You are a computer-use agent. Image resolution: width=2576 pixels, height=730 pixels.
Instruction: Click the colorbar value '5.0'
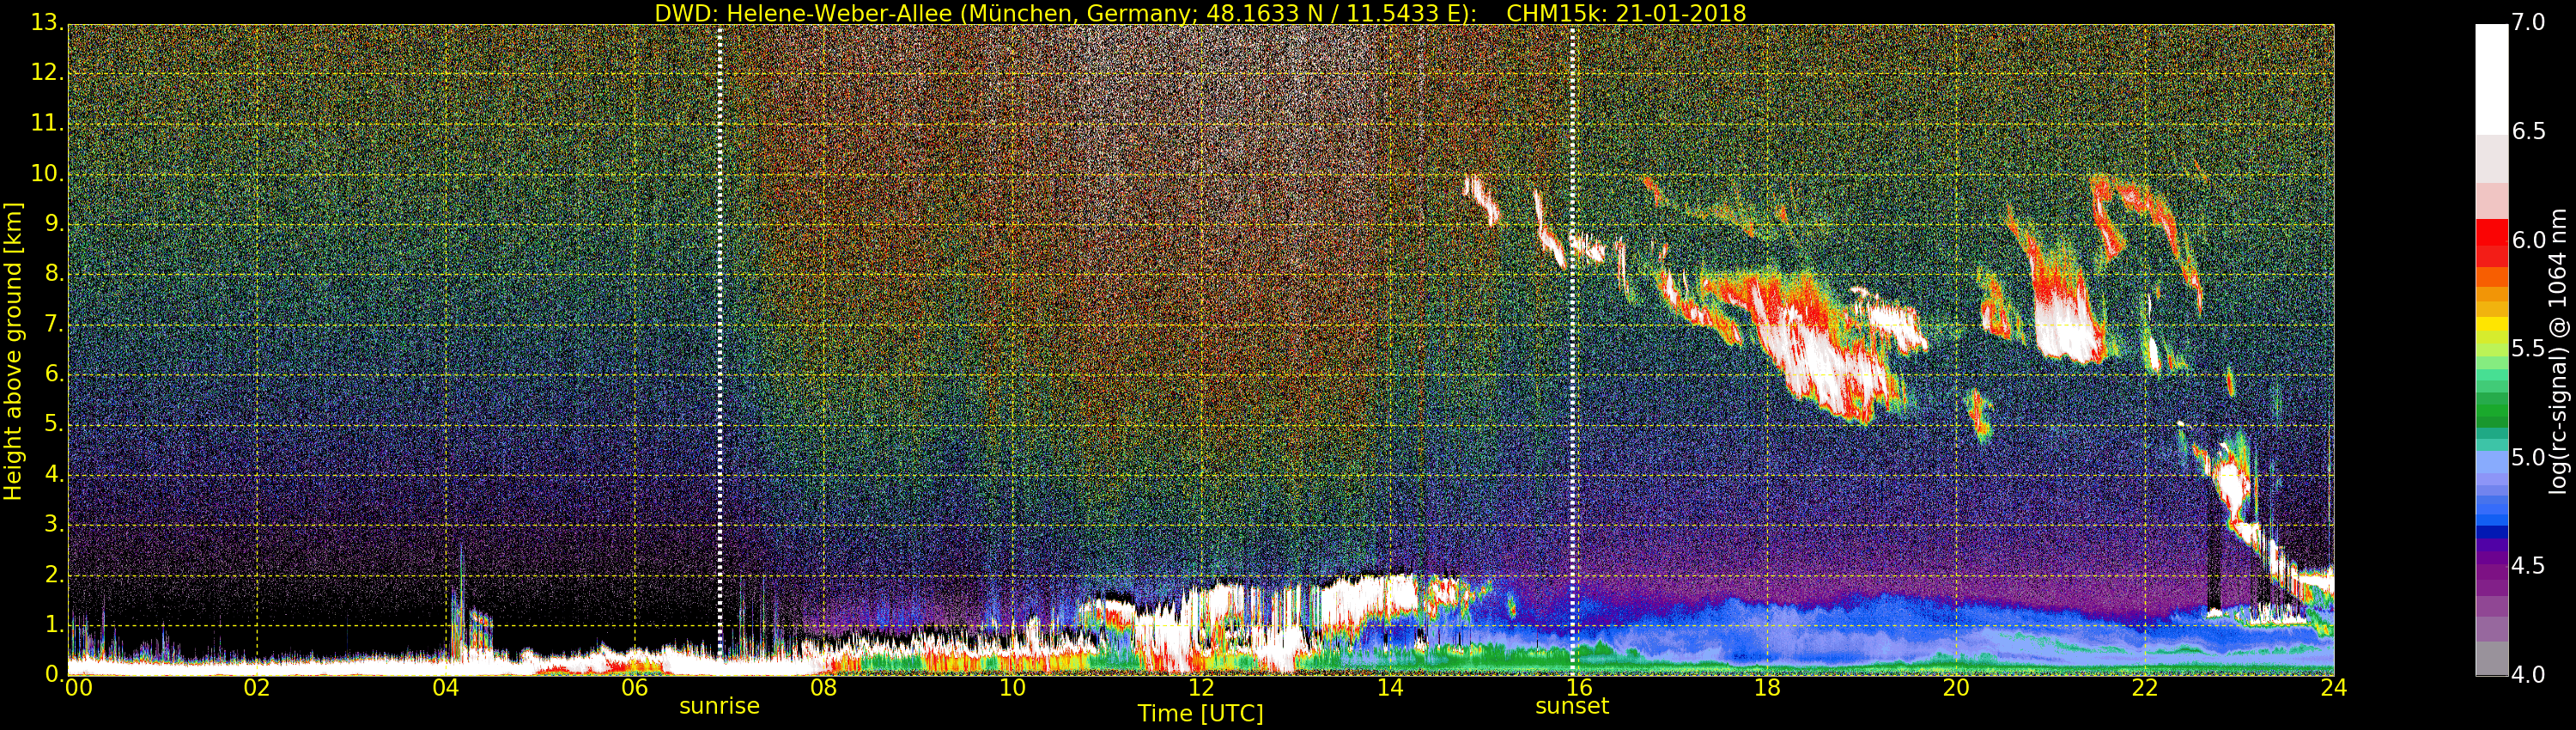[2529, 457]
